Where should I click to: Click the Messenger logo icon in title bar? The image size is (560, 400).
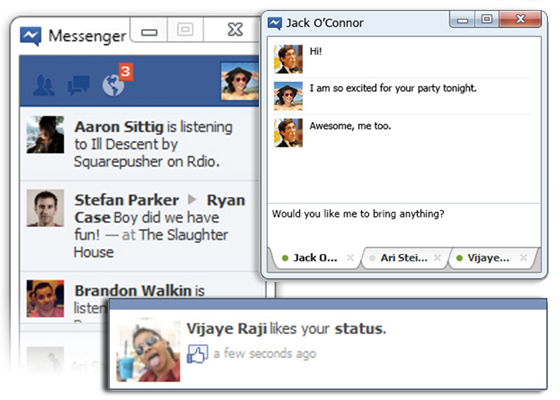click(31, 36)
